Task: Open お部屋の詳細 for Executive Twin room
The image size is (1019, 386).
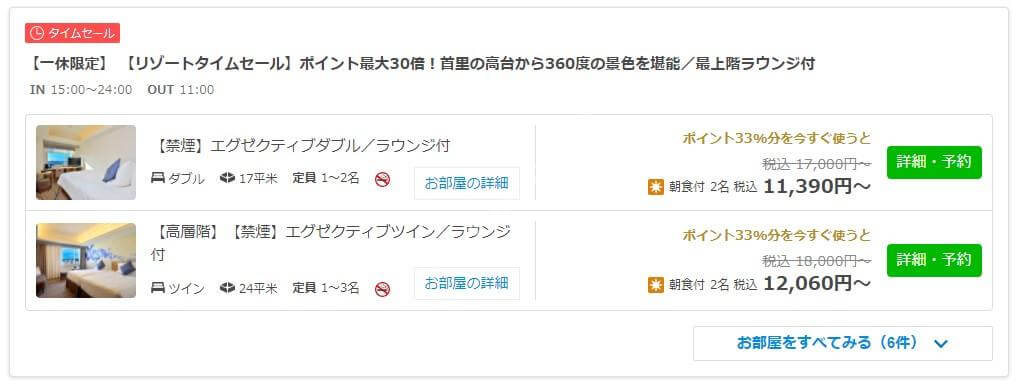Action: tap(467, 283)
